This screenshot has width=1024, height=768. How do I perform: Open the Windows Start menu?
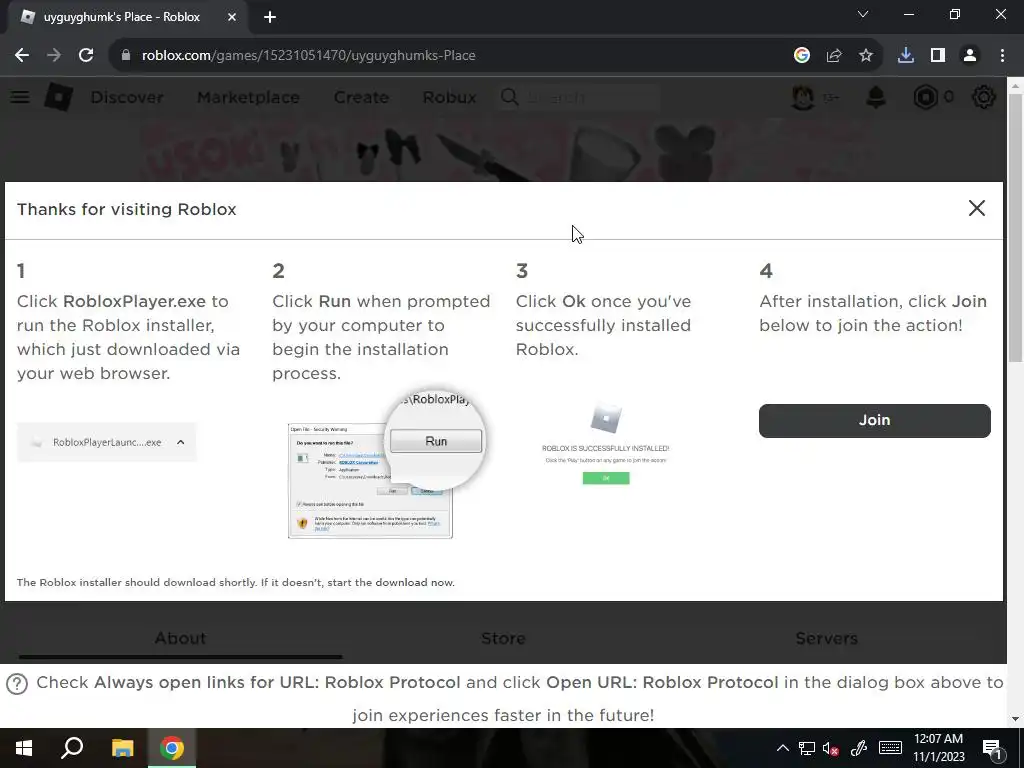click(24, 748)
